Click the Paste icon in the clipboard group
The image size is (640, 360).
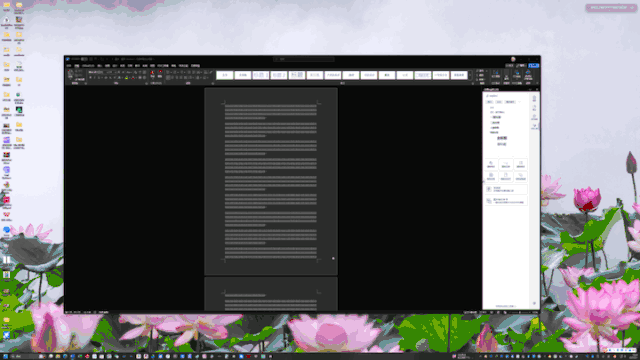click(x=71, y=73)
